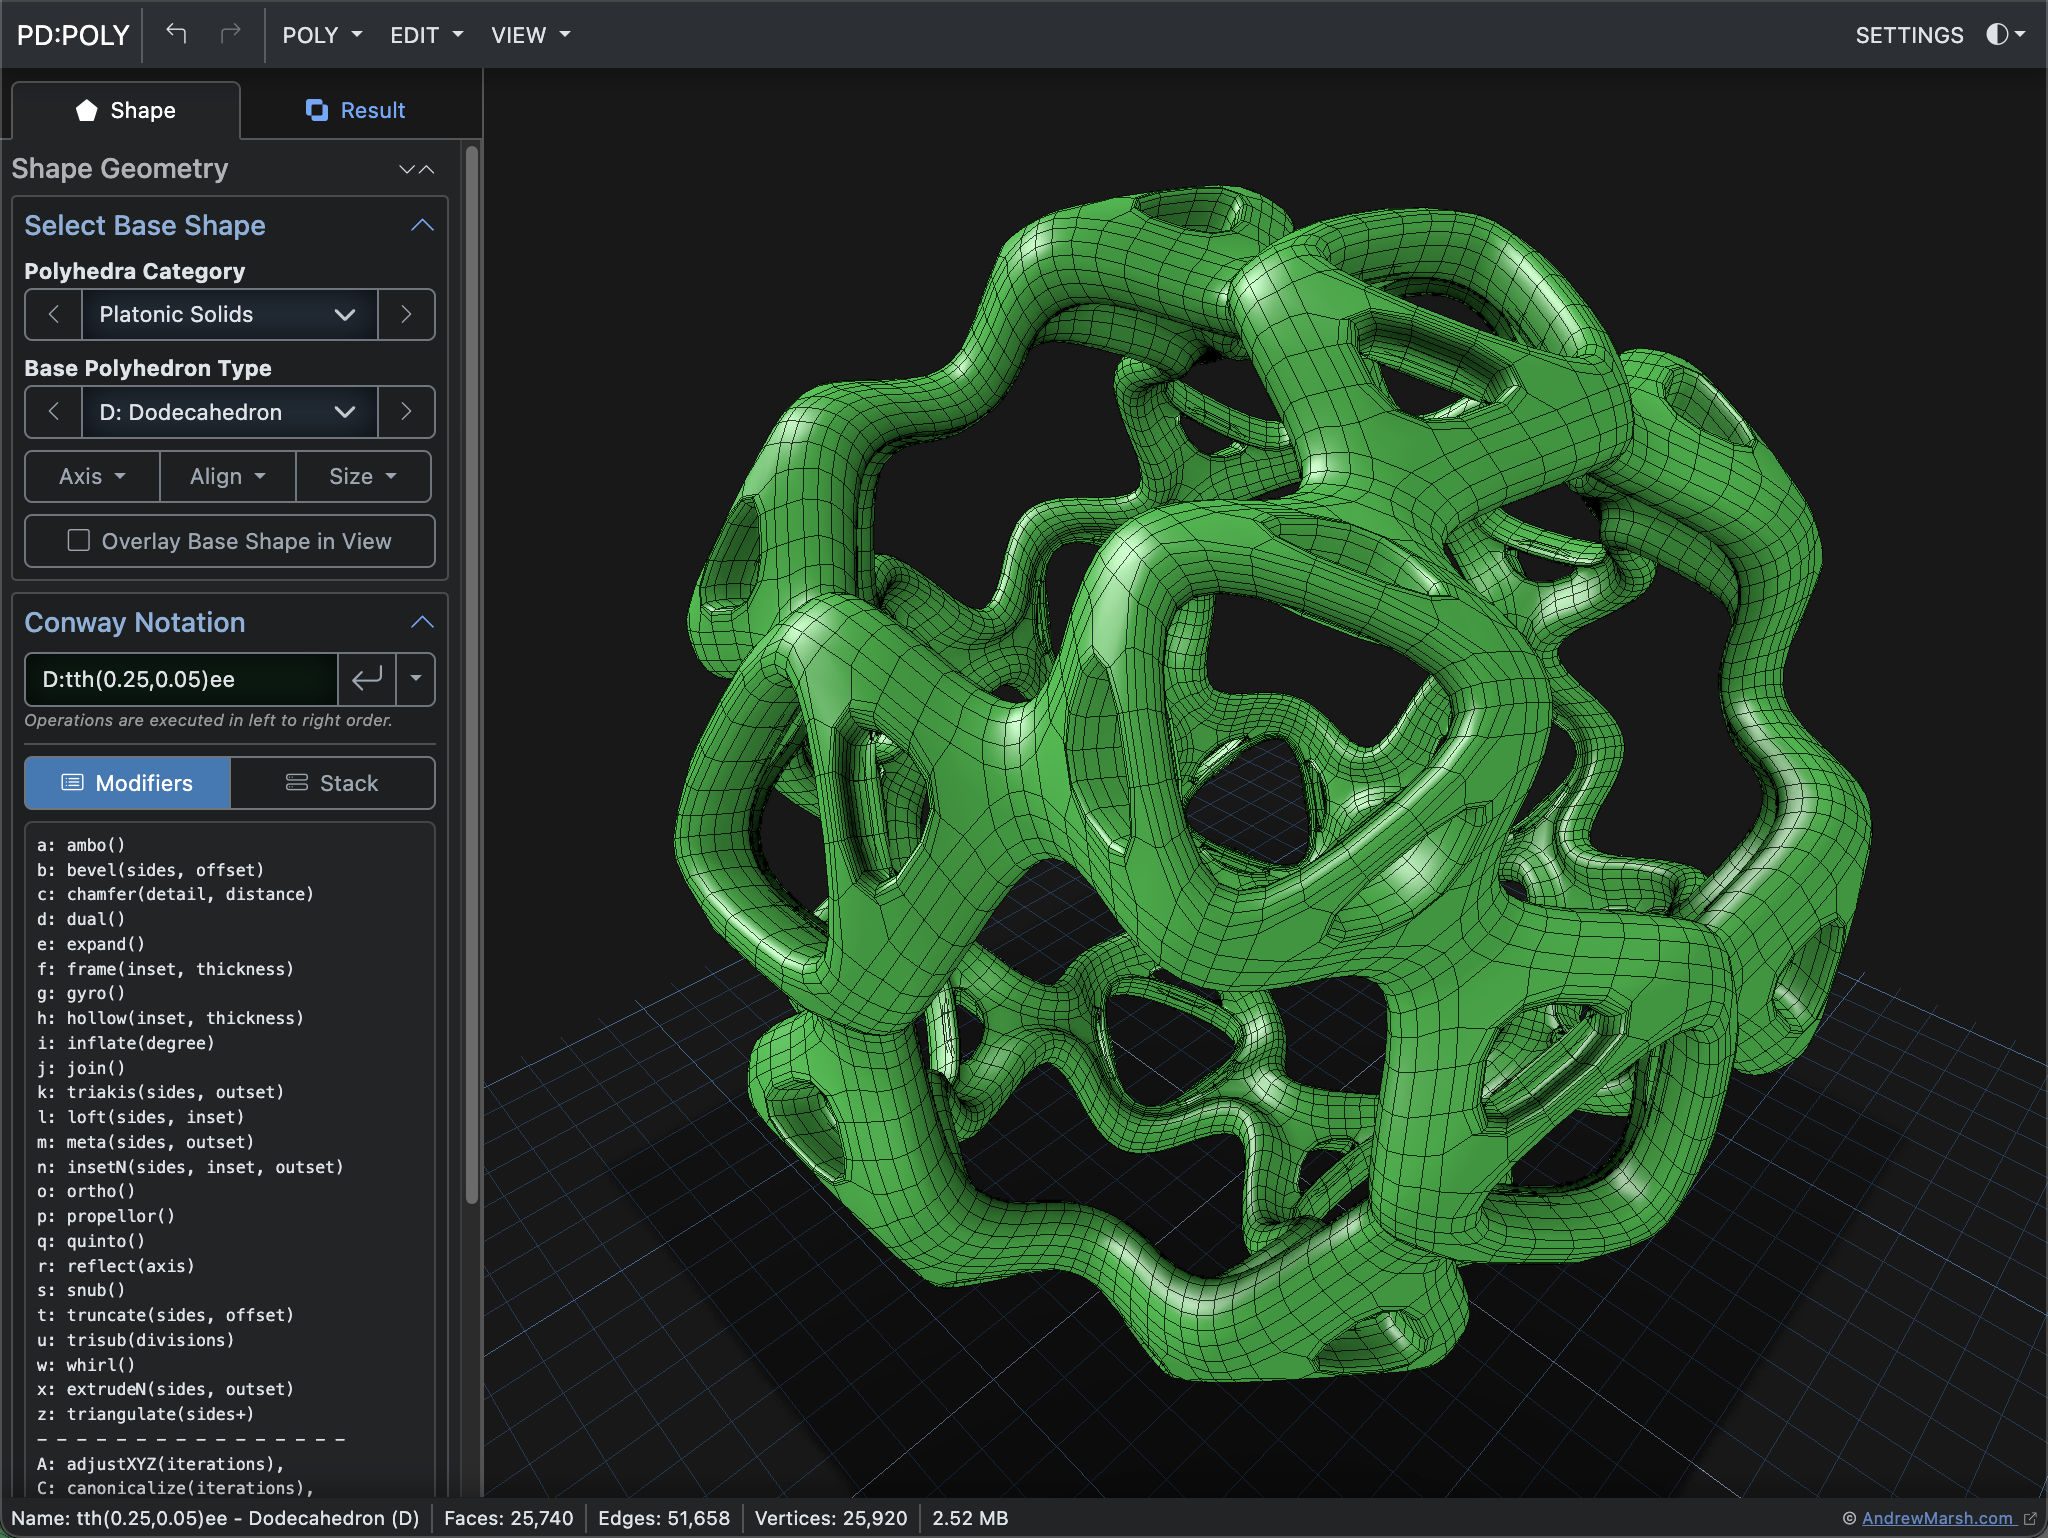Switch to the Stack view
Screen dimensions: 2048x1538
pyautogui.click(x=332, y=783)
